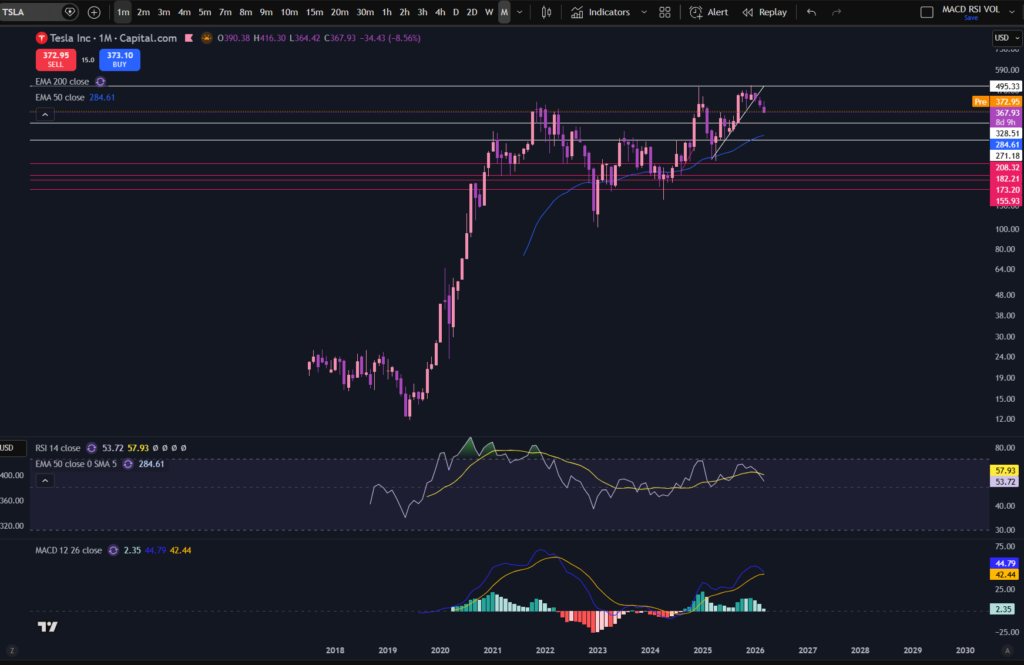This screenshot has width=1024, height=665.
Task: Open the Indicators panel
Action: [601, 12]
